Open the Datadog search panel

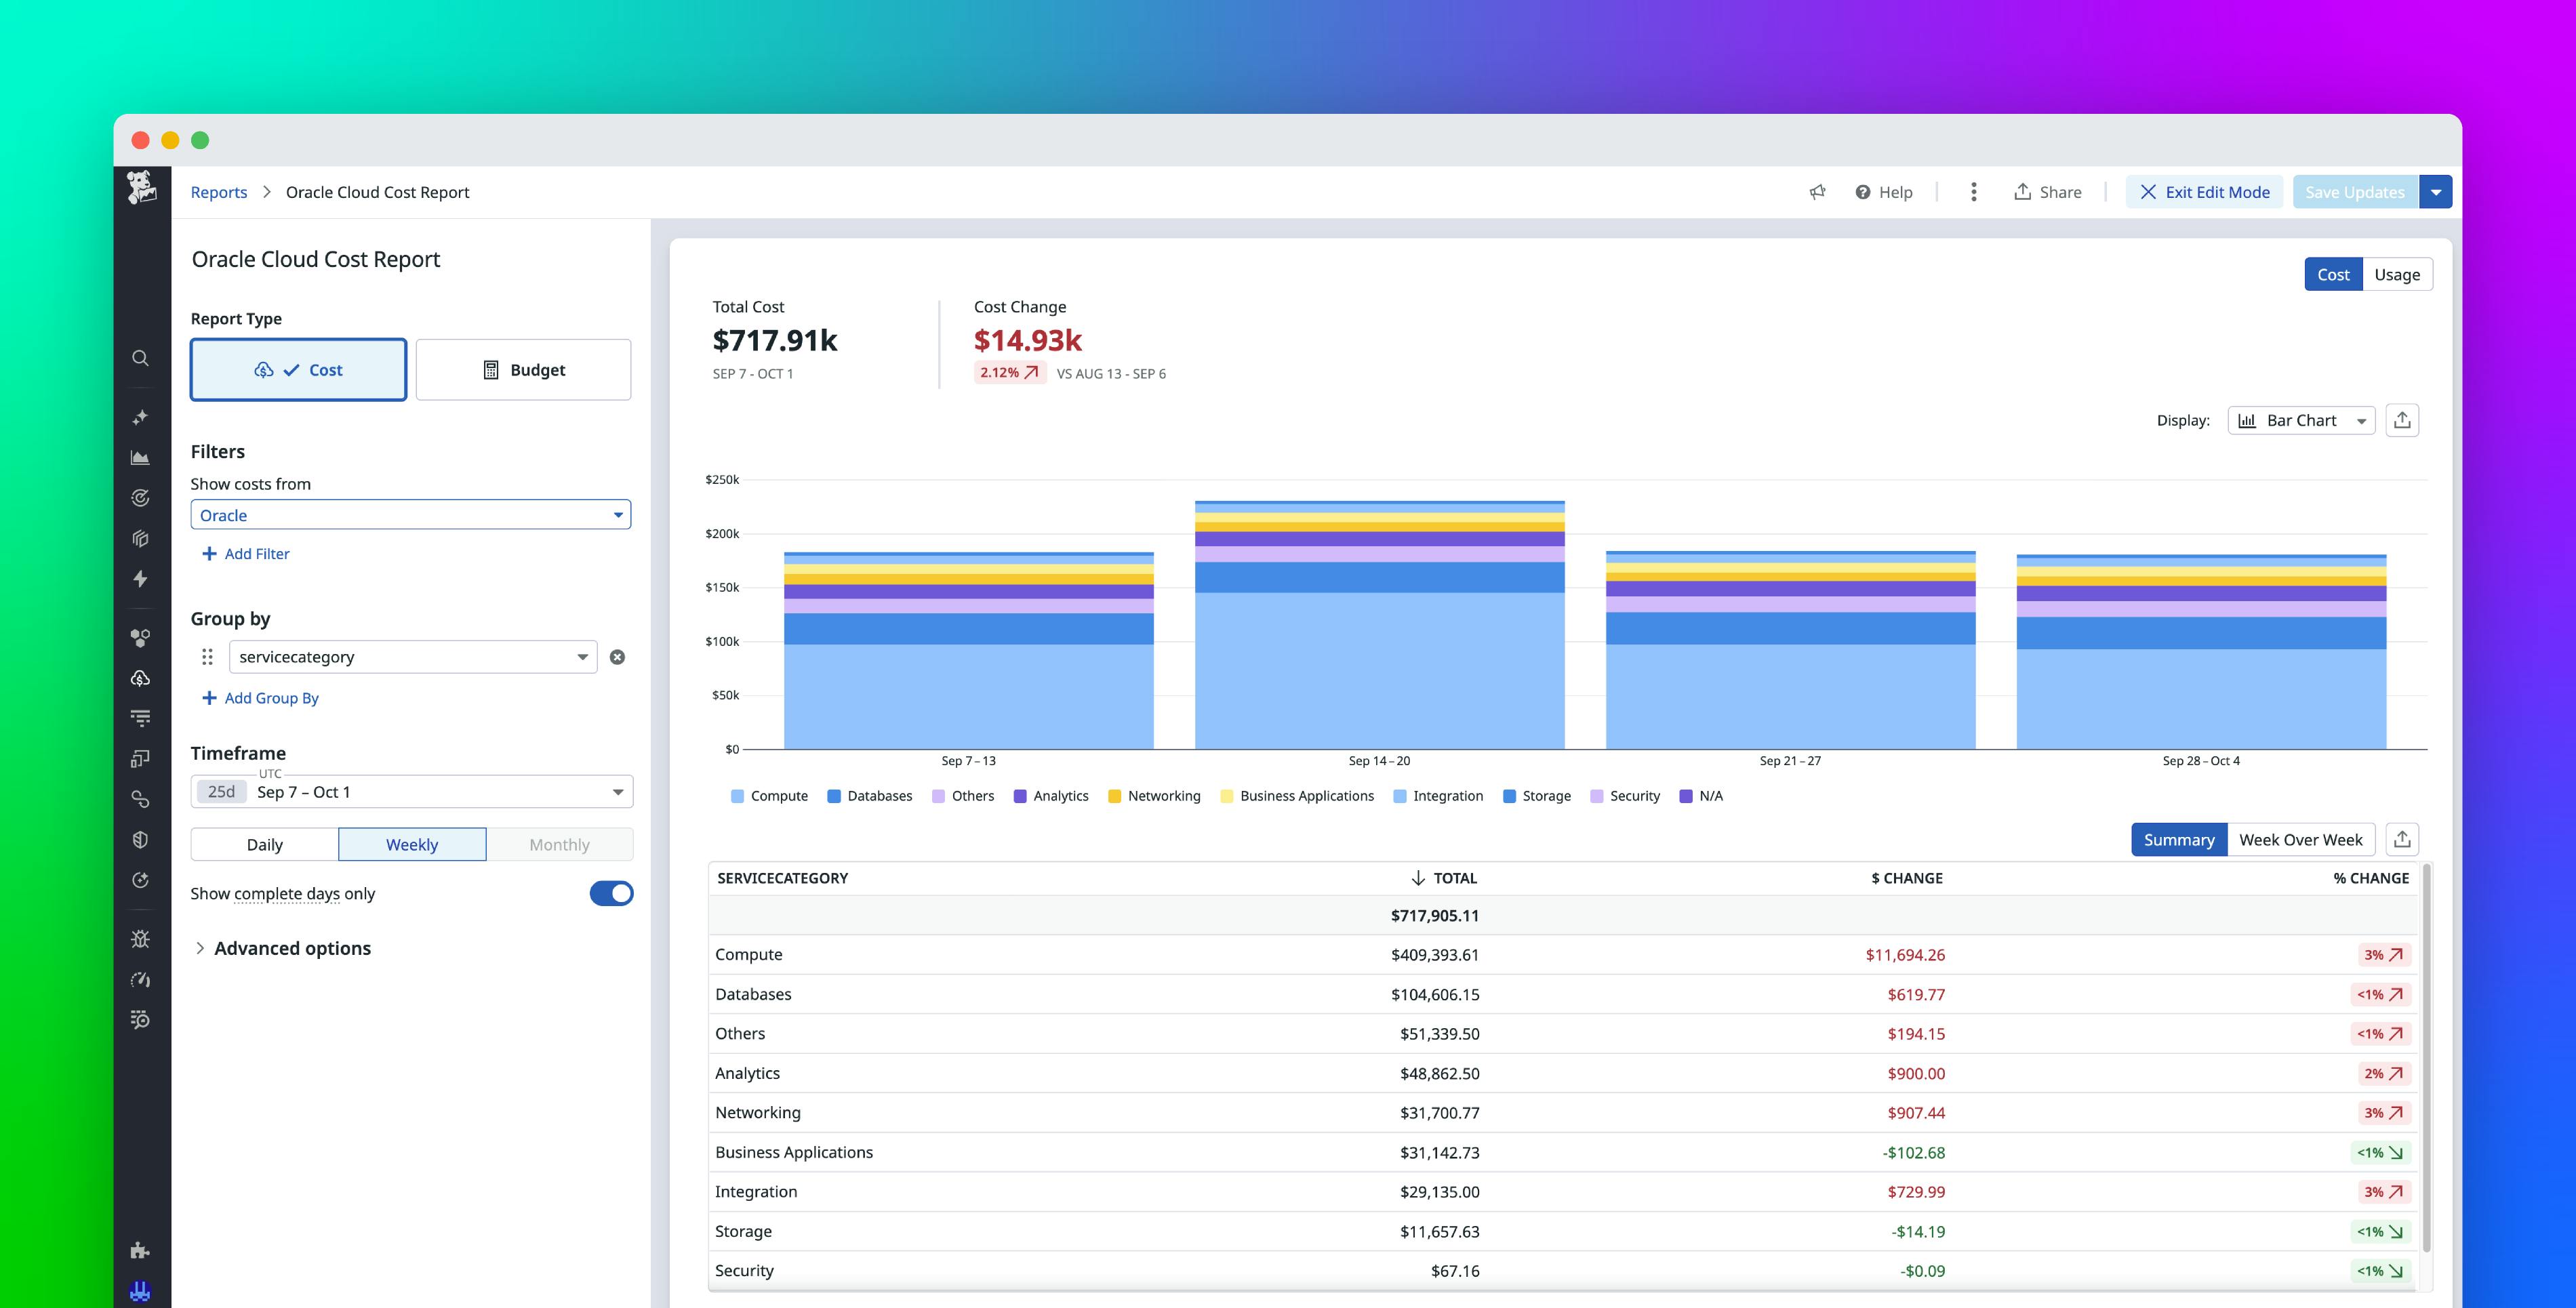point(140,358)
